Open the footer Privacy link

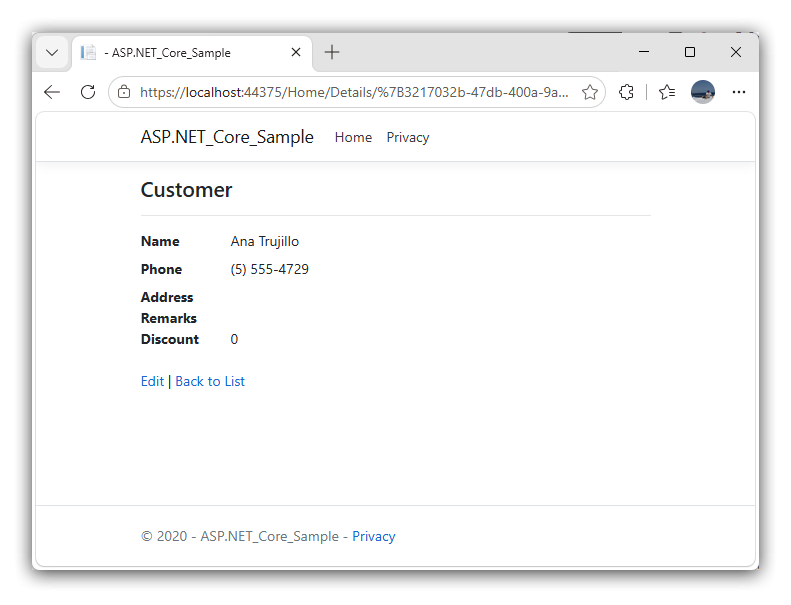pyautogui.click(x=374, y=536)
